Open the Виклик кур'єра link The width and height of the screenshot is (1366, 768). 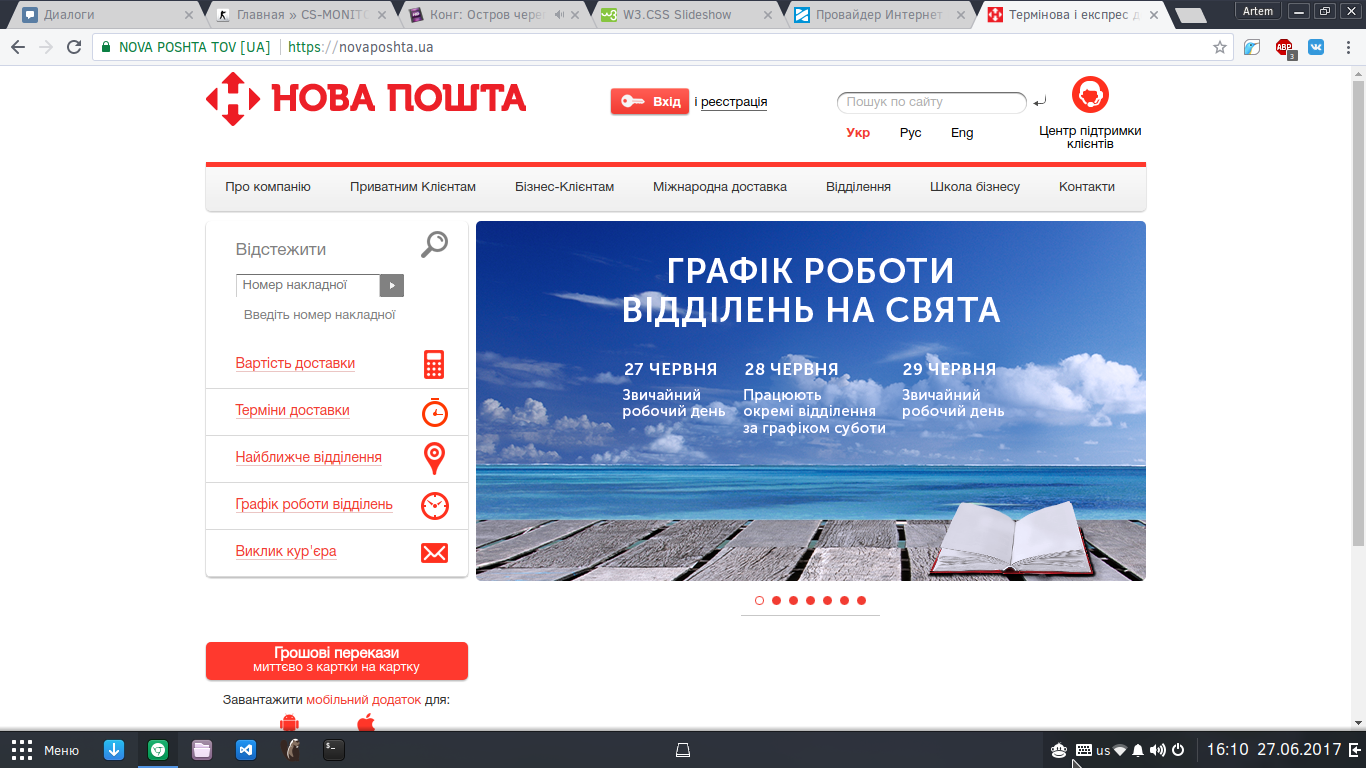tap(286, 551)
